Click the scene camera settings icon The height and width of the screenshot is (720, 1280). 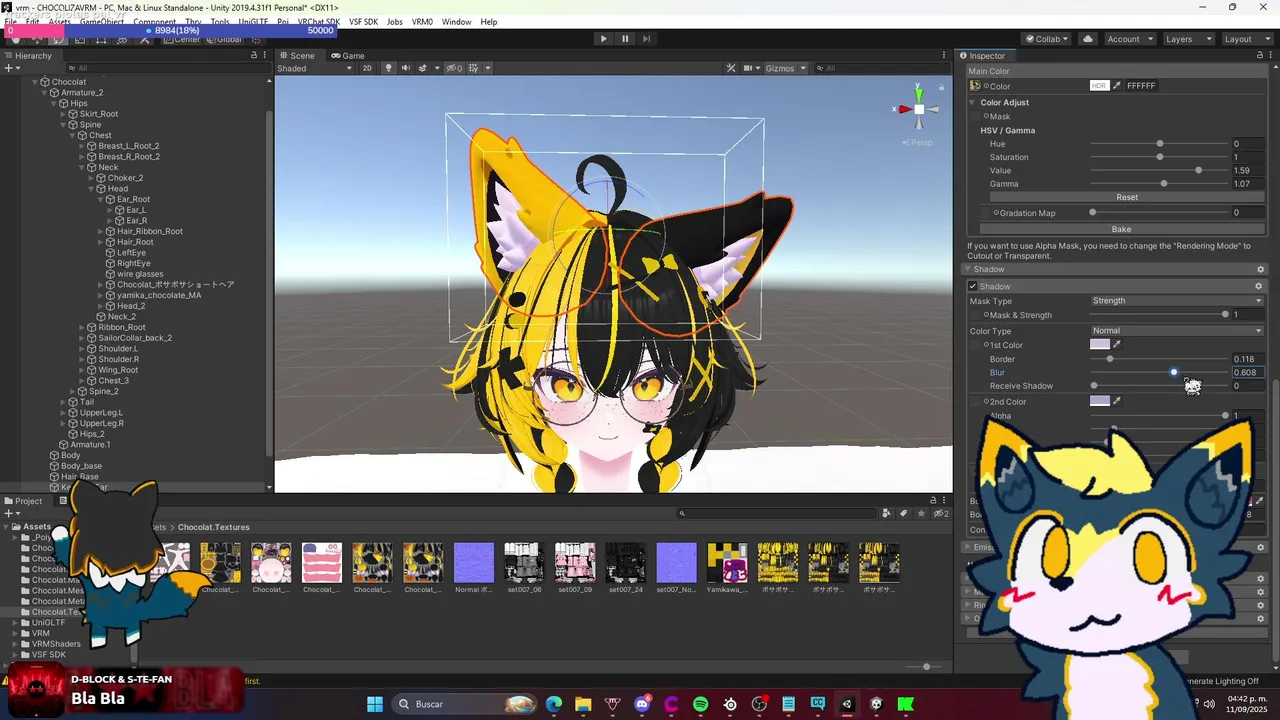pos(750,68)
